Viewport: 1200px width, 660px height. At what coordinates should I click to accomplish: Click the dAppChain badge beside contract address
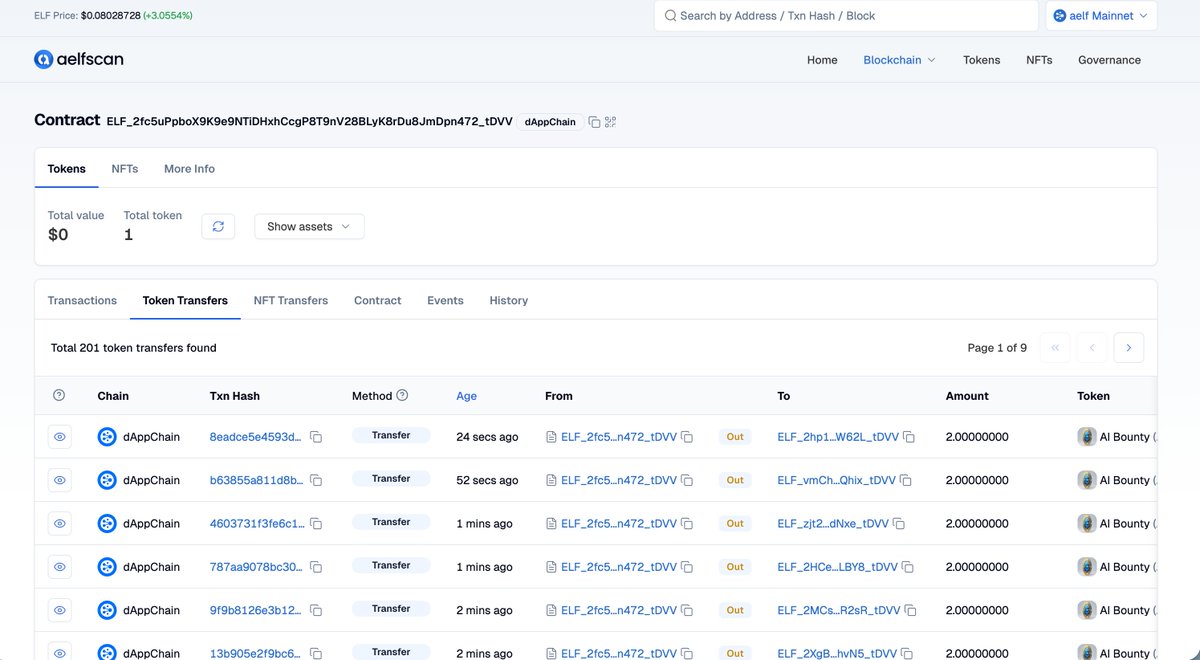click(551, 122)
